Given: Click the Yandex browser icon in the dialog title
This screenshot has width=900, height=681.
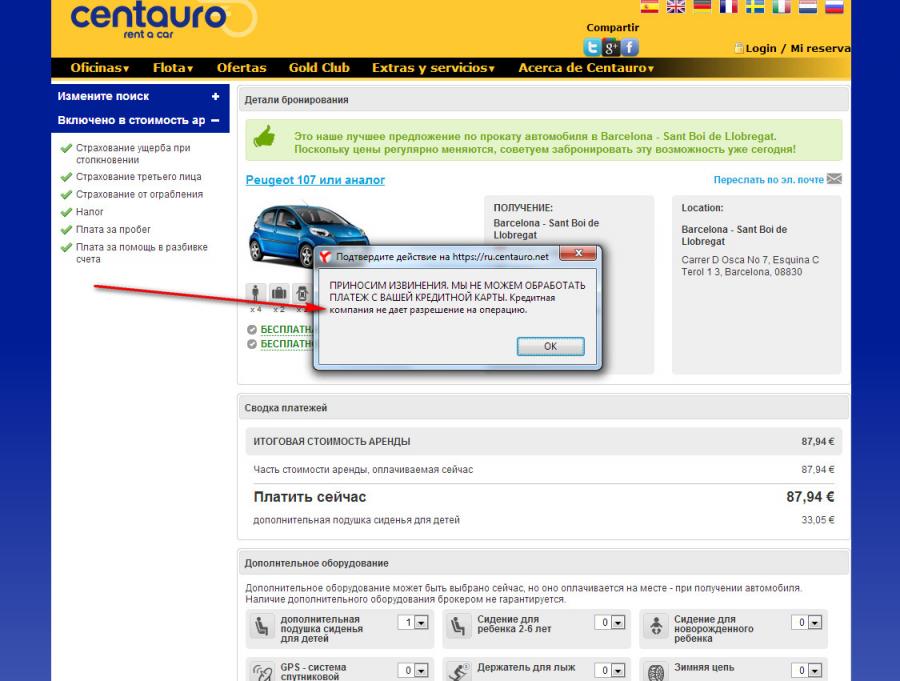Looking at the screenshot, I should [x=325, y=257].
